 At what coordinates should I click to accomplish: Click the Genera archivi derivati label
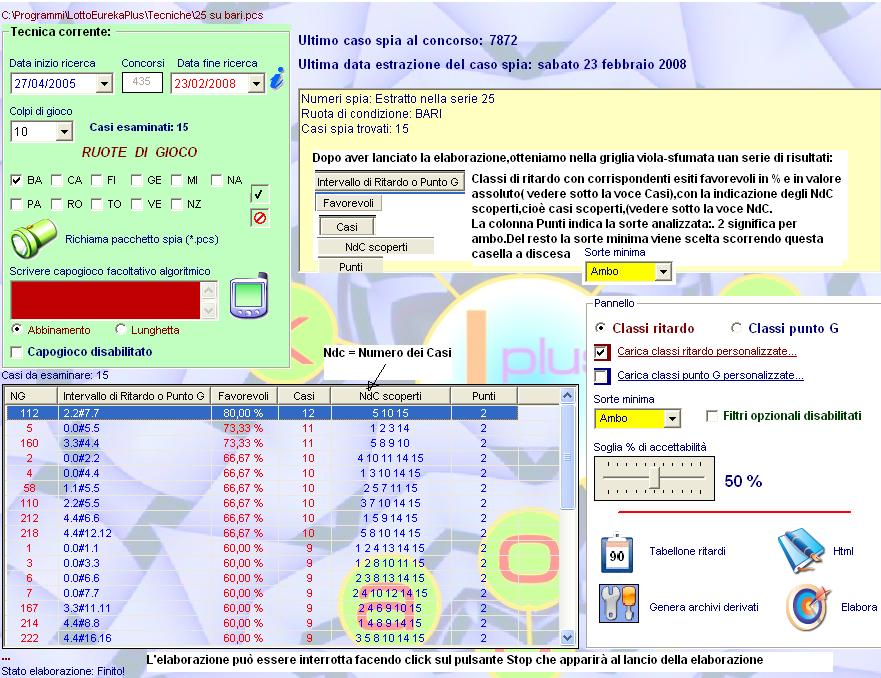point(704,607)
